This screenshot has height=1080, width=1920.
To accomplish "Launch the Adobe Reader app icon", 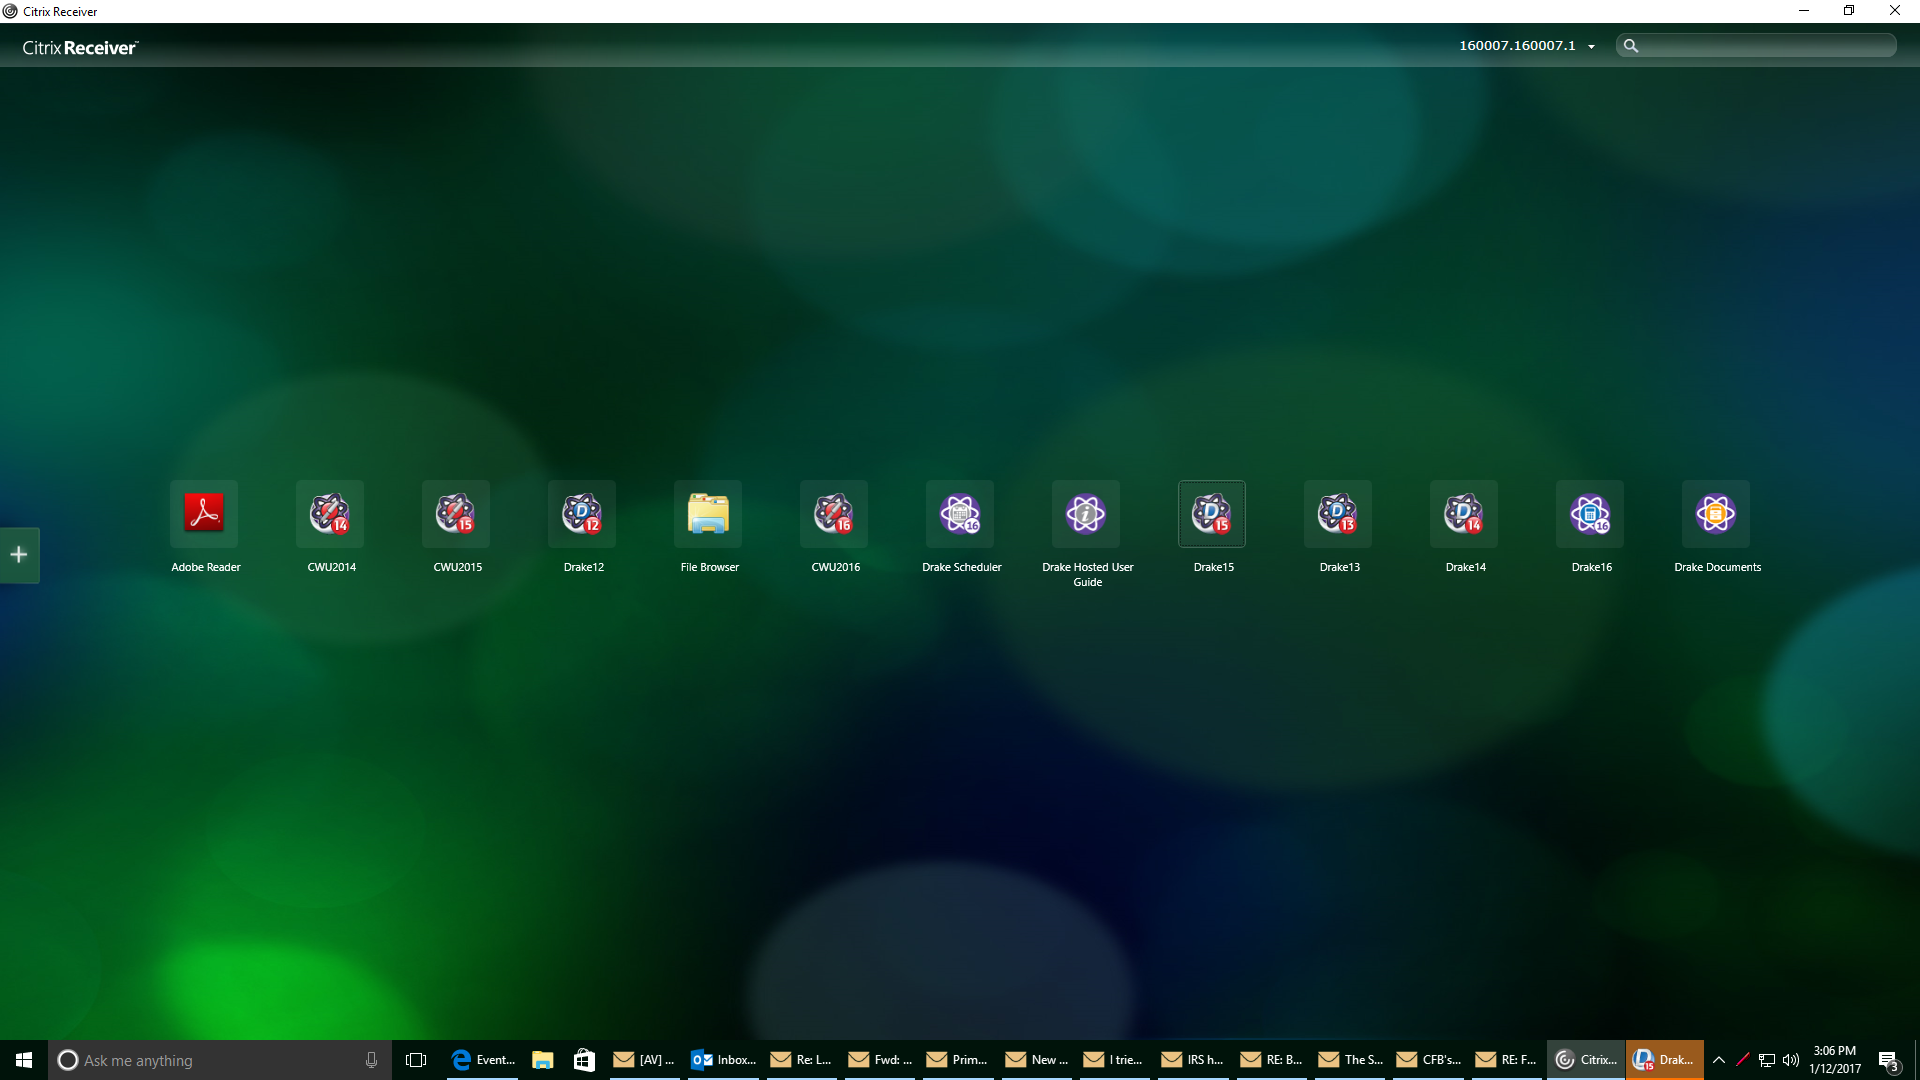I will pyautogui.click(x=205, y=514).
